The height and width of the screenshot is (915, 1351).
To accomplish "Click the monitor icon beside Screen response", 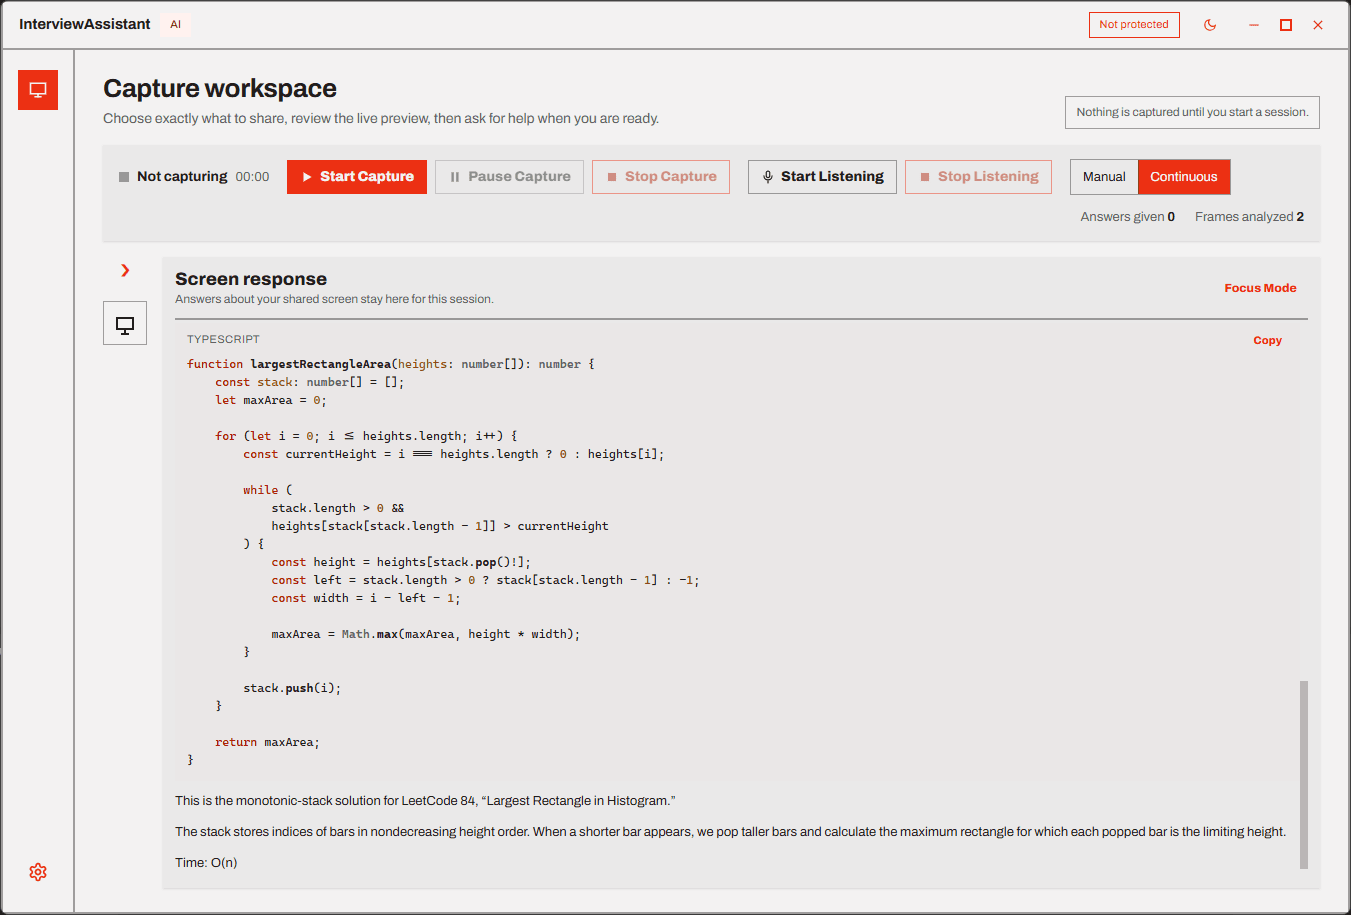I will 125,323.
